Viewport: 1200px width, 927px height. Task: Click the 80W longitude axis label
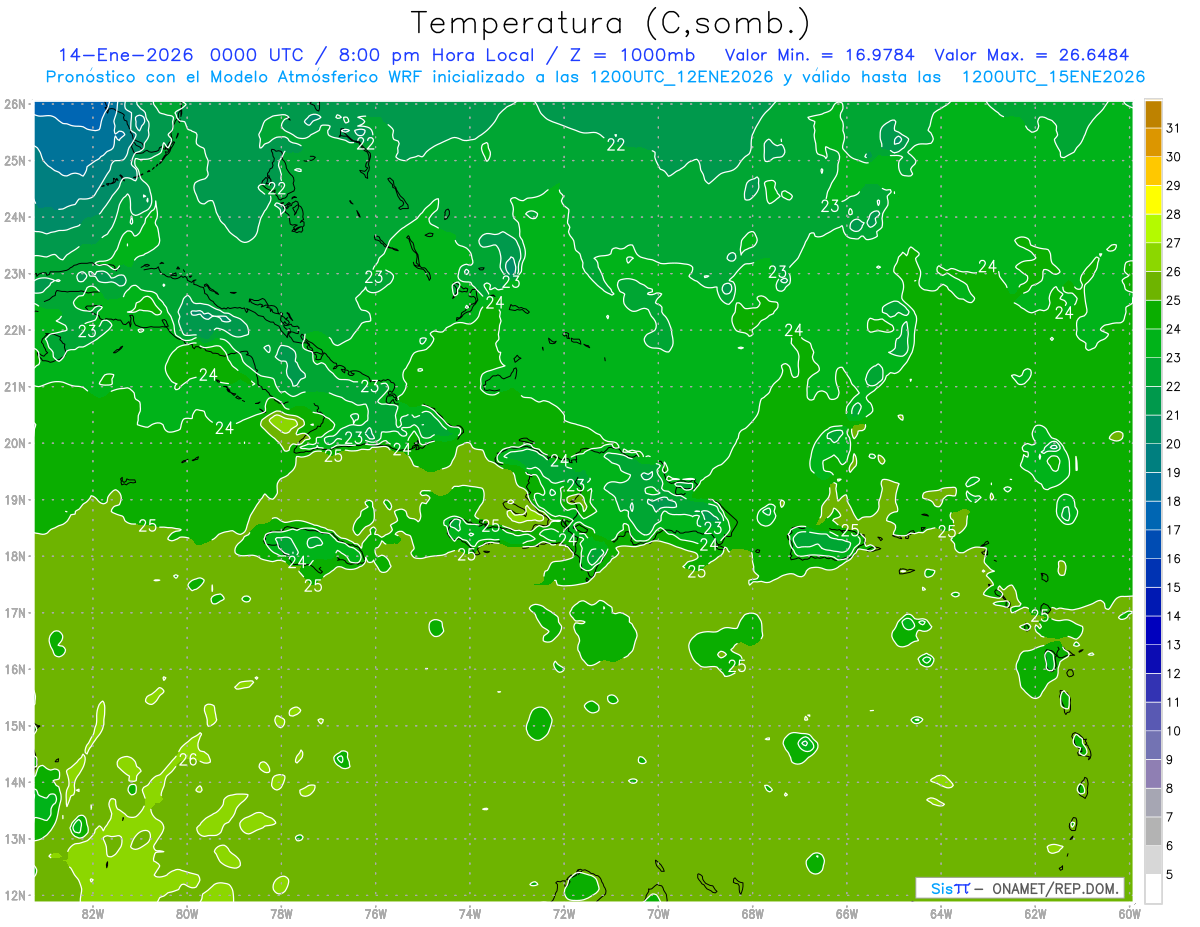(x=187, y=913)
